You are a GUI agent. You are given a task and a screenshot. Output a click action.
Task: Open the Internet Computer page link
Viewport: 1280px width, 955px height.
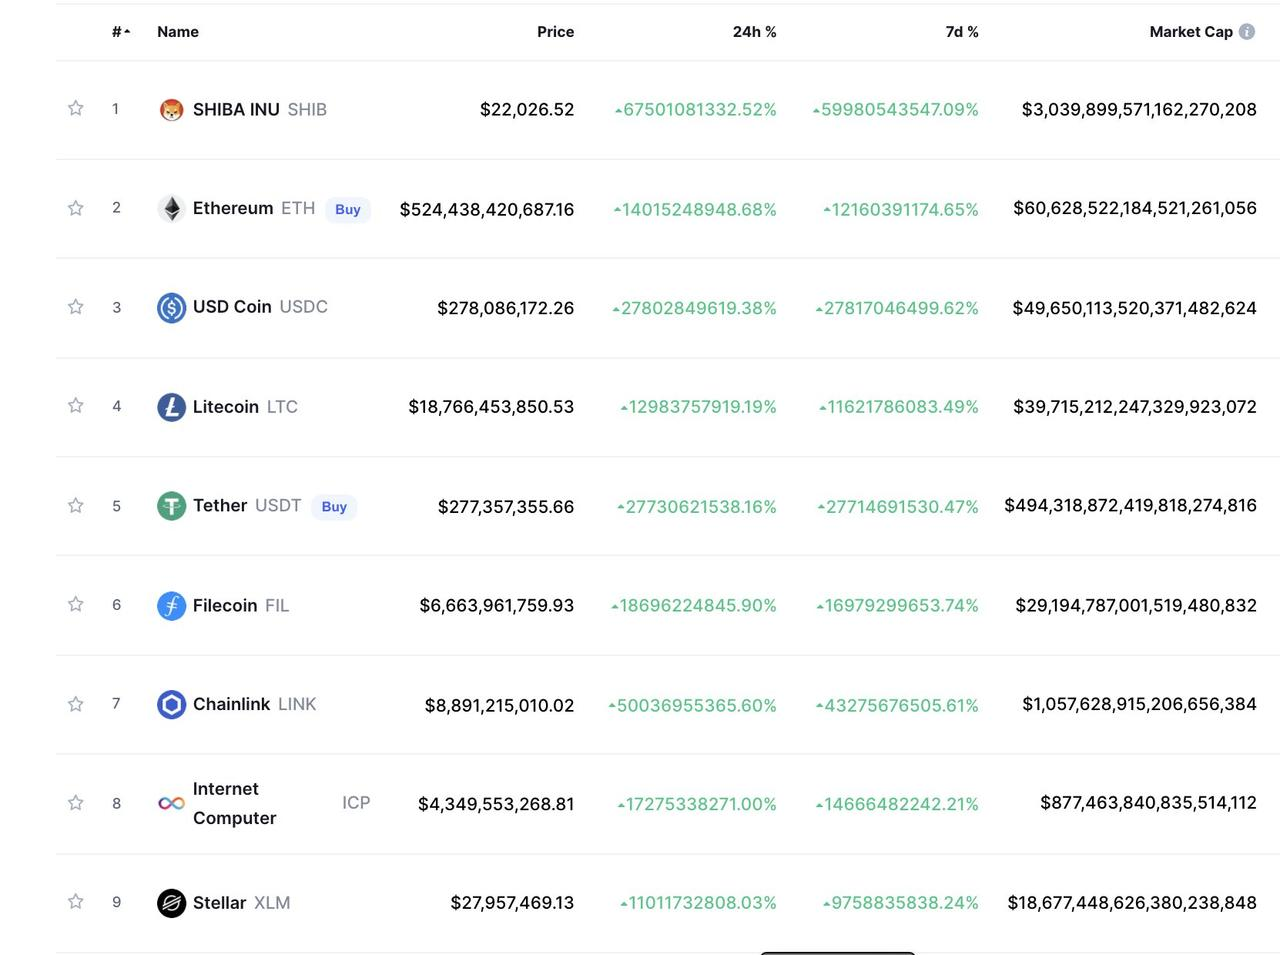coord(234,803)
